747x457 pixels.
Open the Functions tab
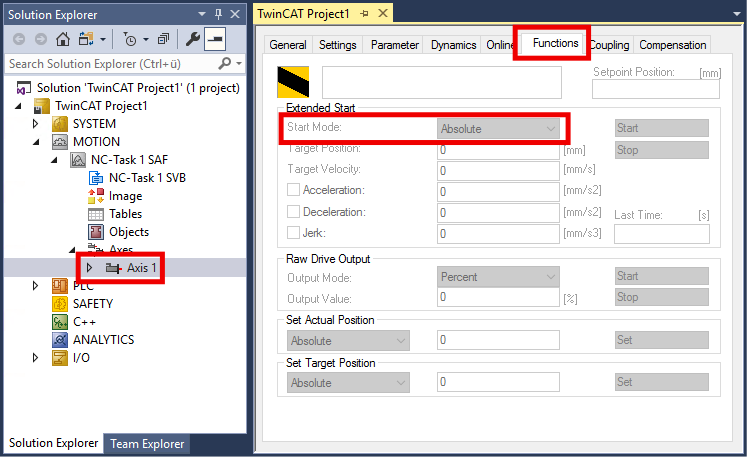pyautogui.click(x=555, y=43)
